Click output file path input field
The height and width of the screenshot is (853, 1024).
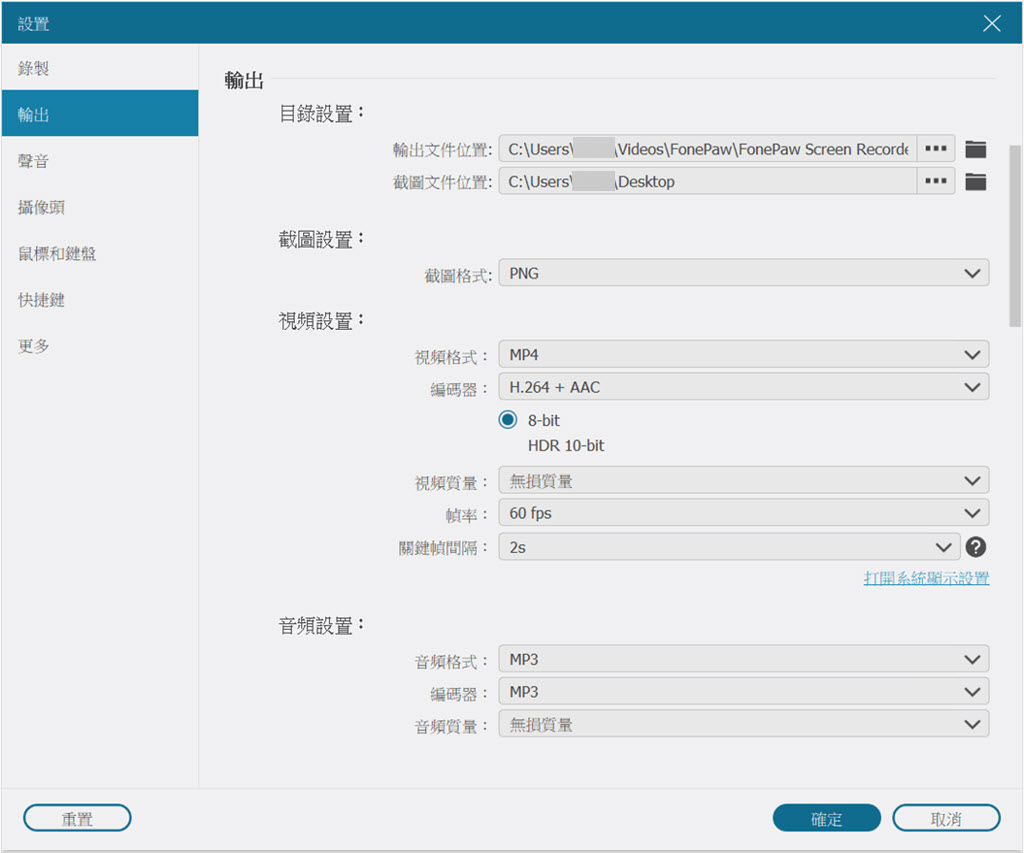pos(708,149)
